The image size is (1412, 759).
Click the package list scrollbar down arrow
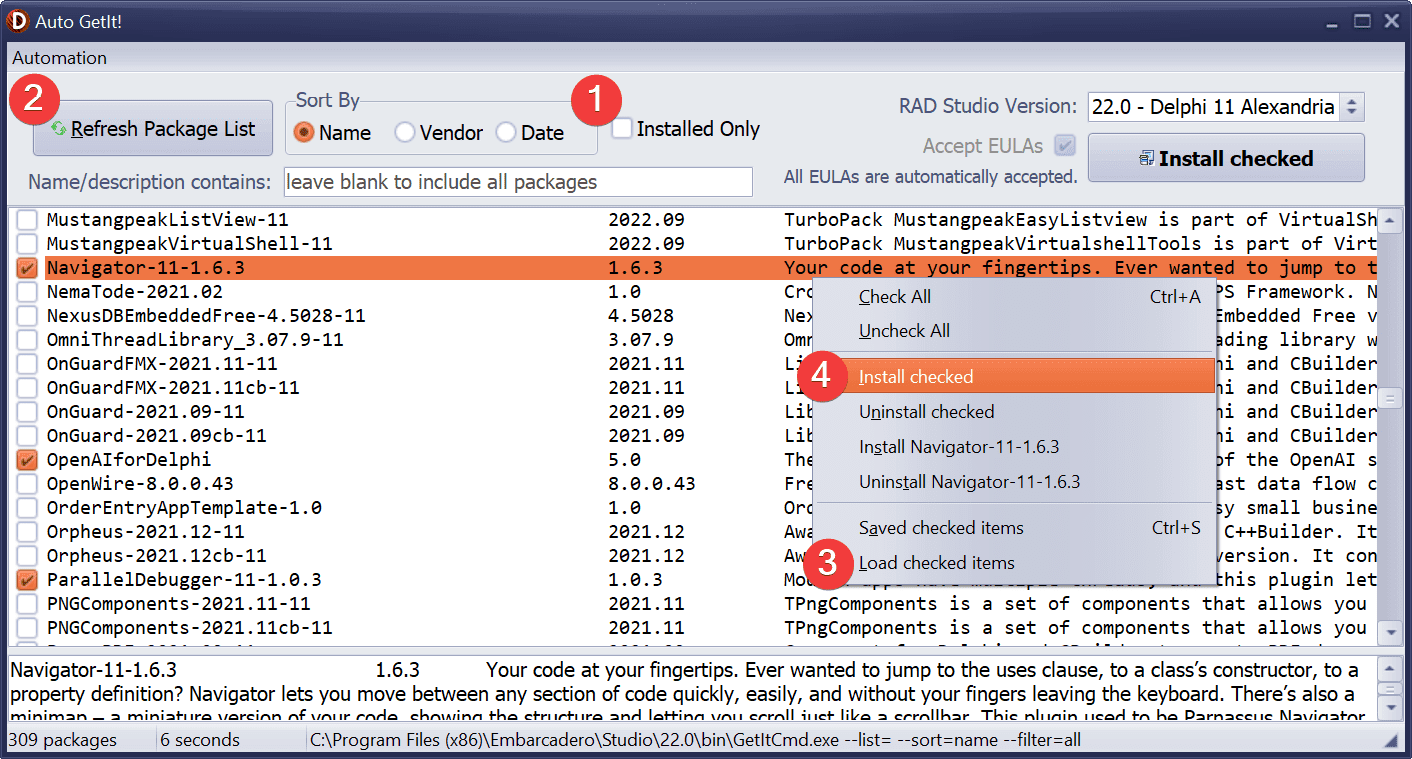click(x=1389, y=631)
